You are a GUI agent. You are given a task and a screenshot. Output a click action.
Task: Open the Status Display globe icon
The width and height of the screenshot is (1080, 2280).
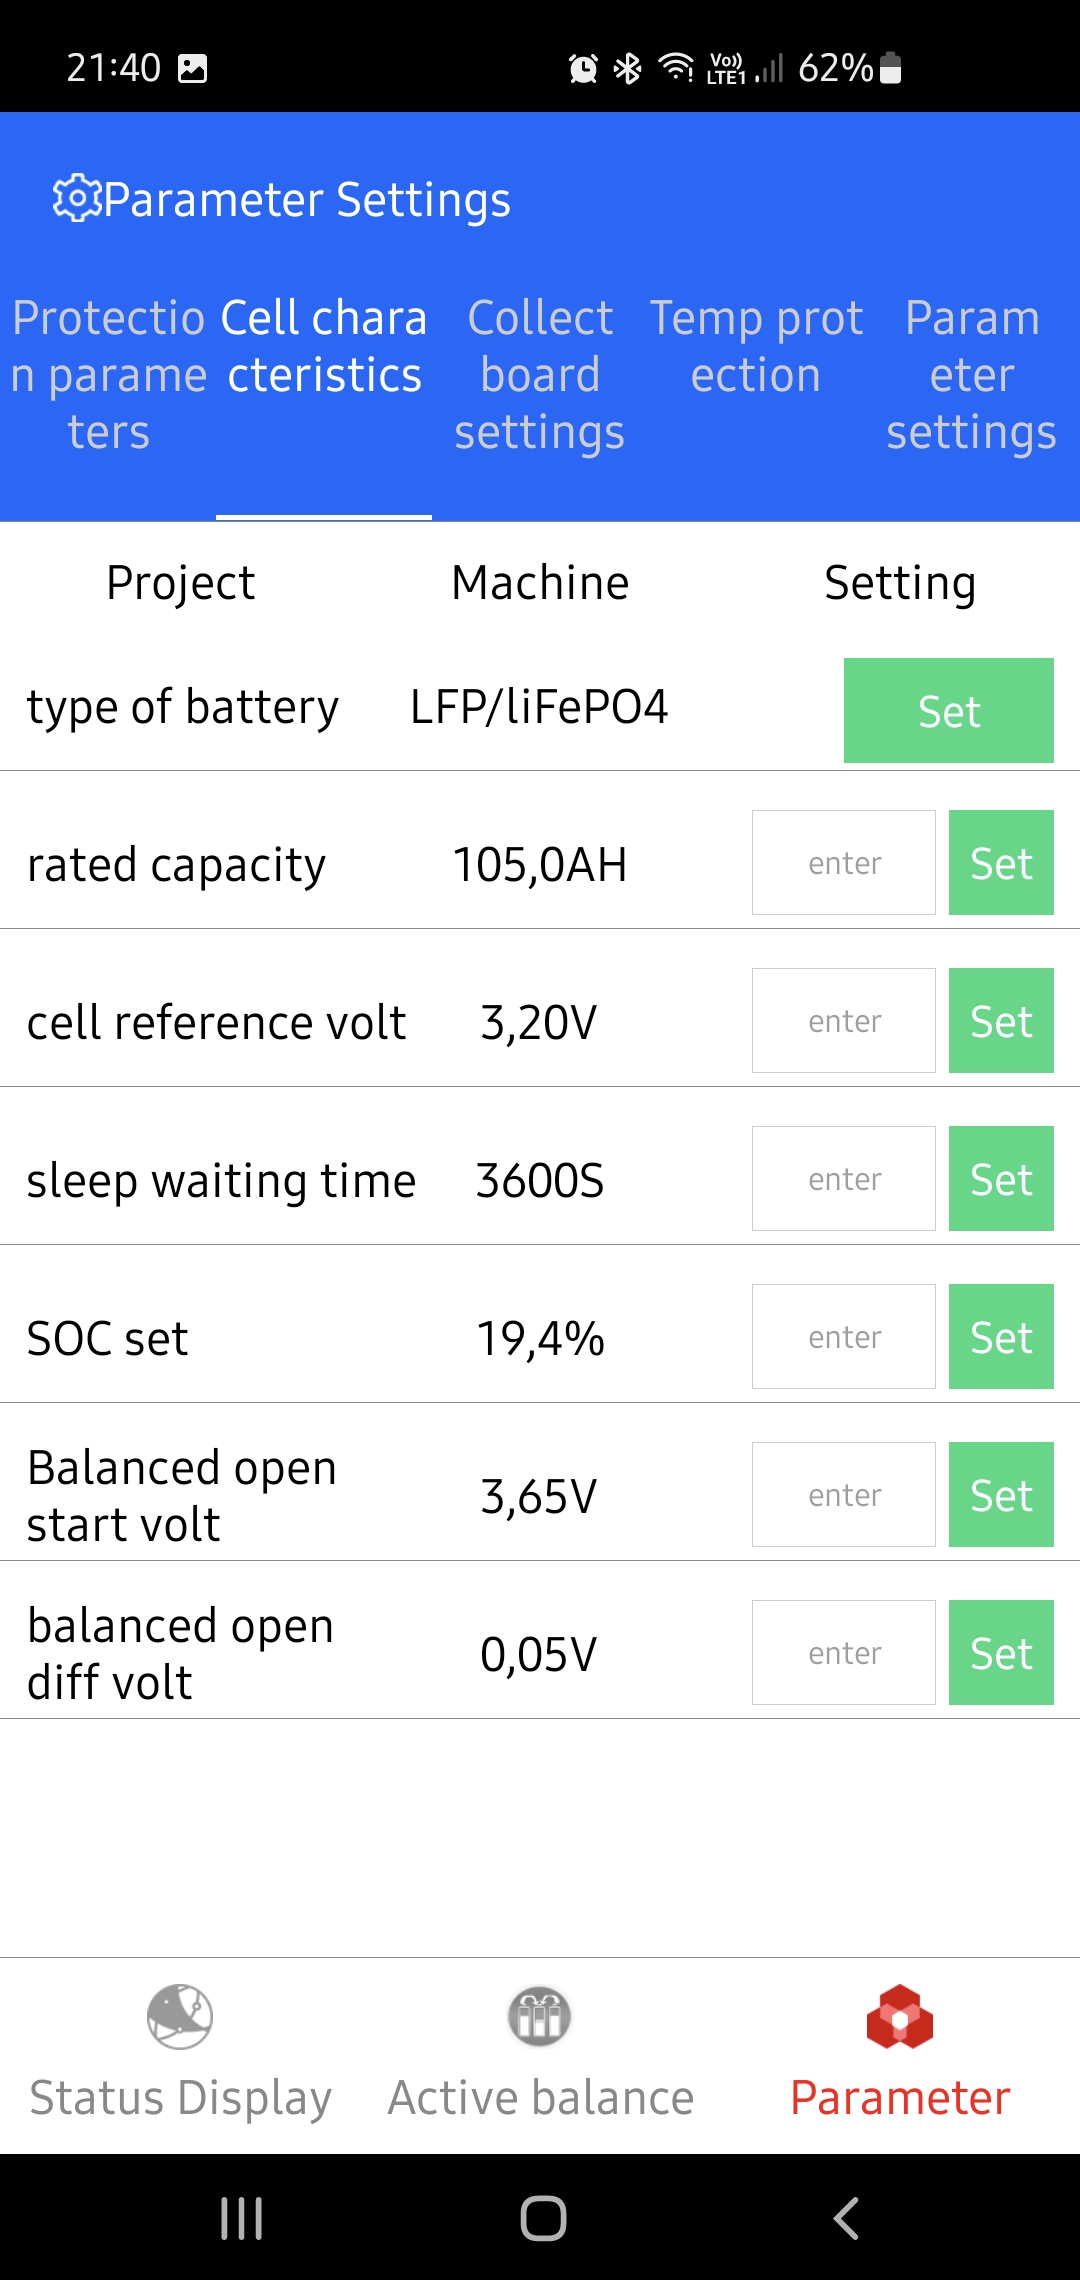pos(180,2016)
